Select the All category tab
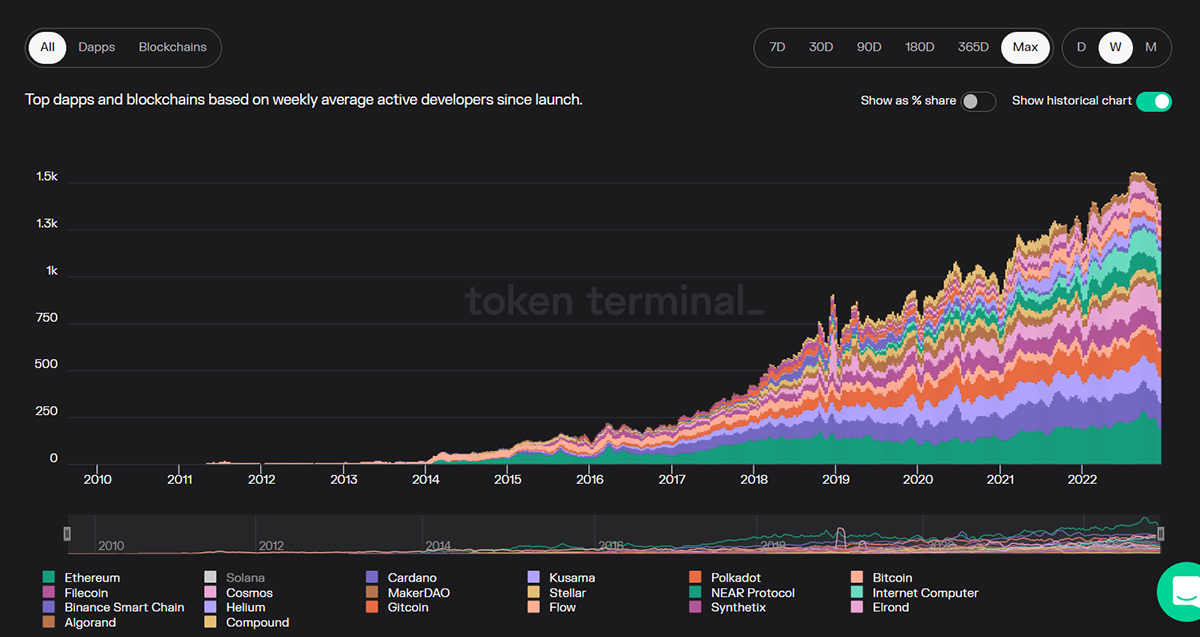 click(x=48, y=47)
